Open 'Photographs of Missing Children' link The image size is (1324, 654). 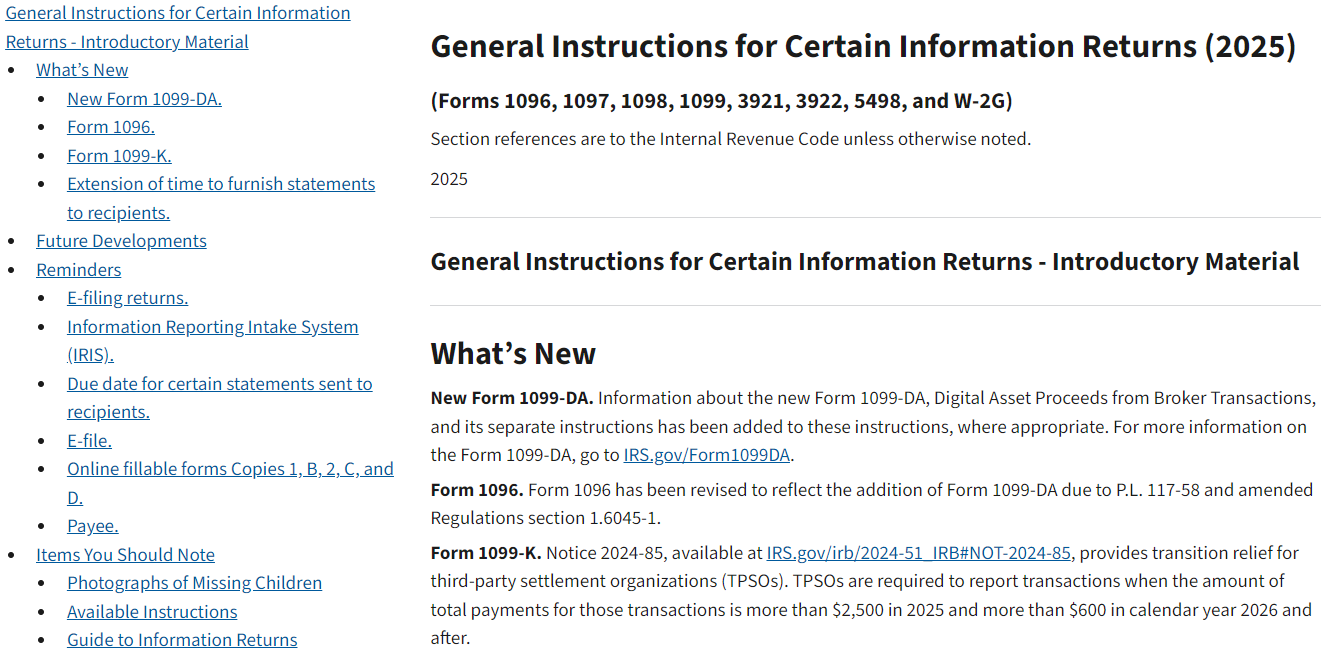click(194, 583)
